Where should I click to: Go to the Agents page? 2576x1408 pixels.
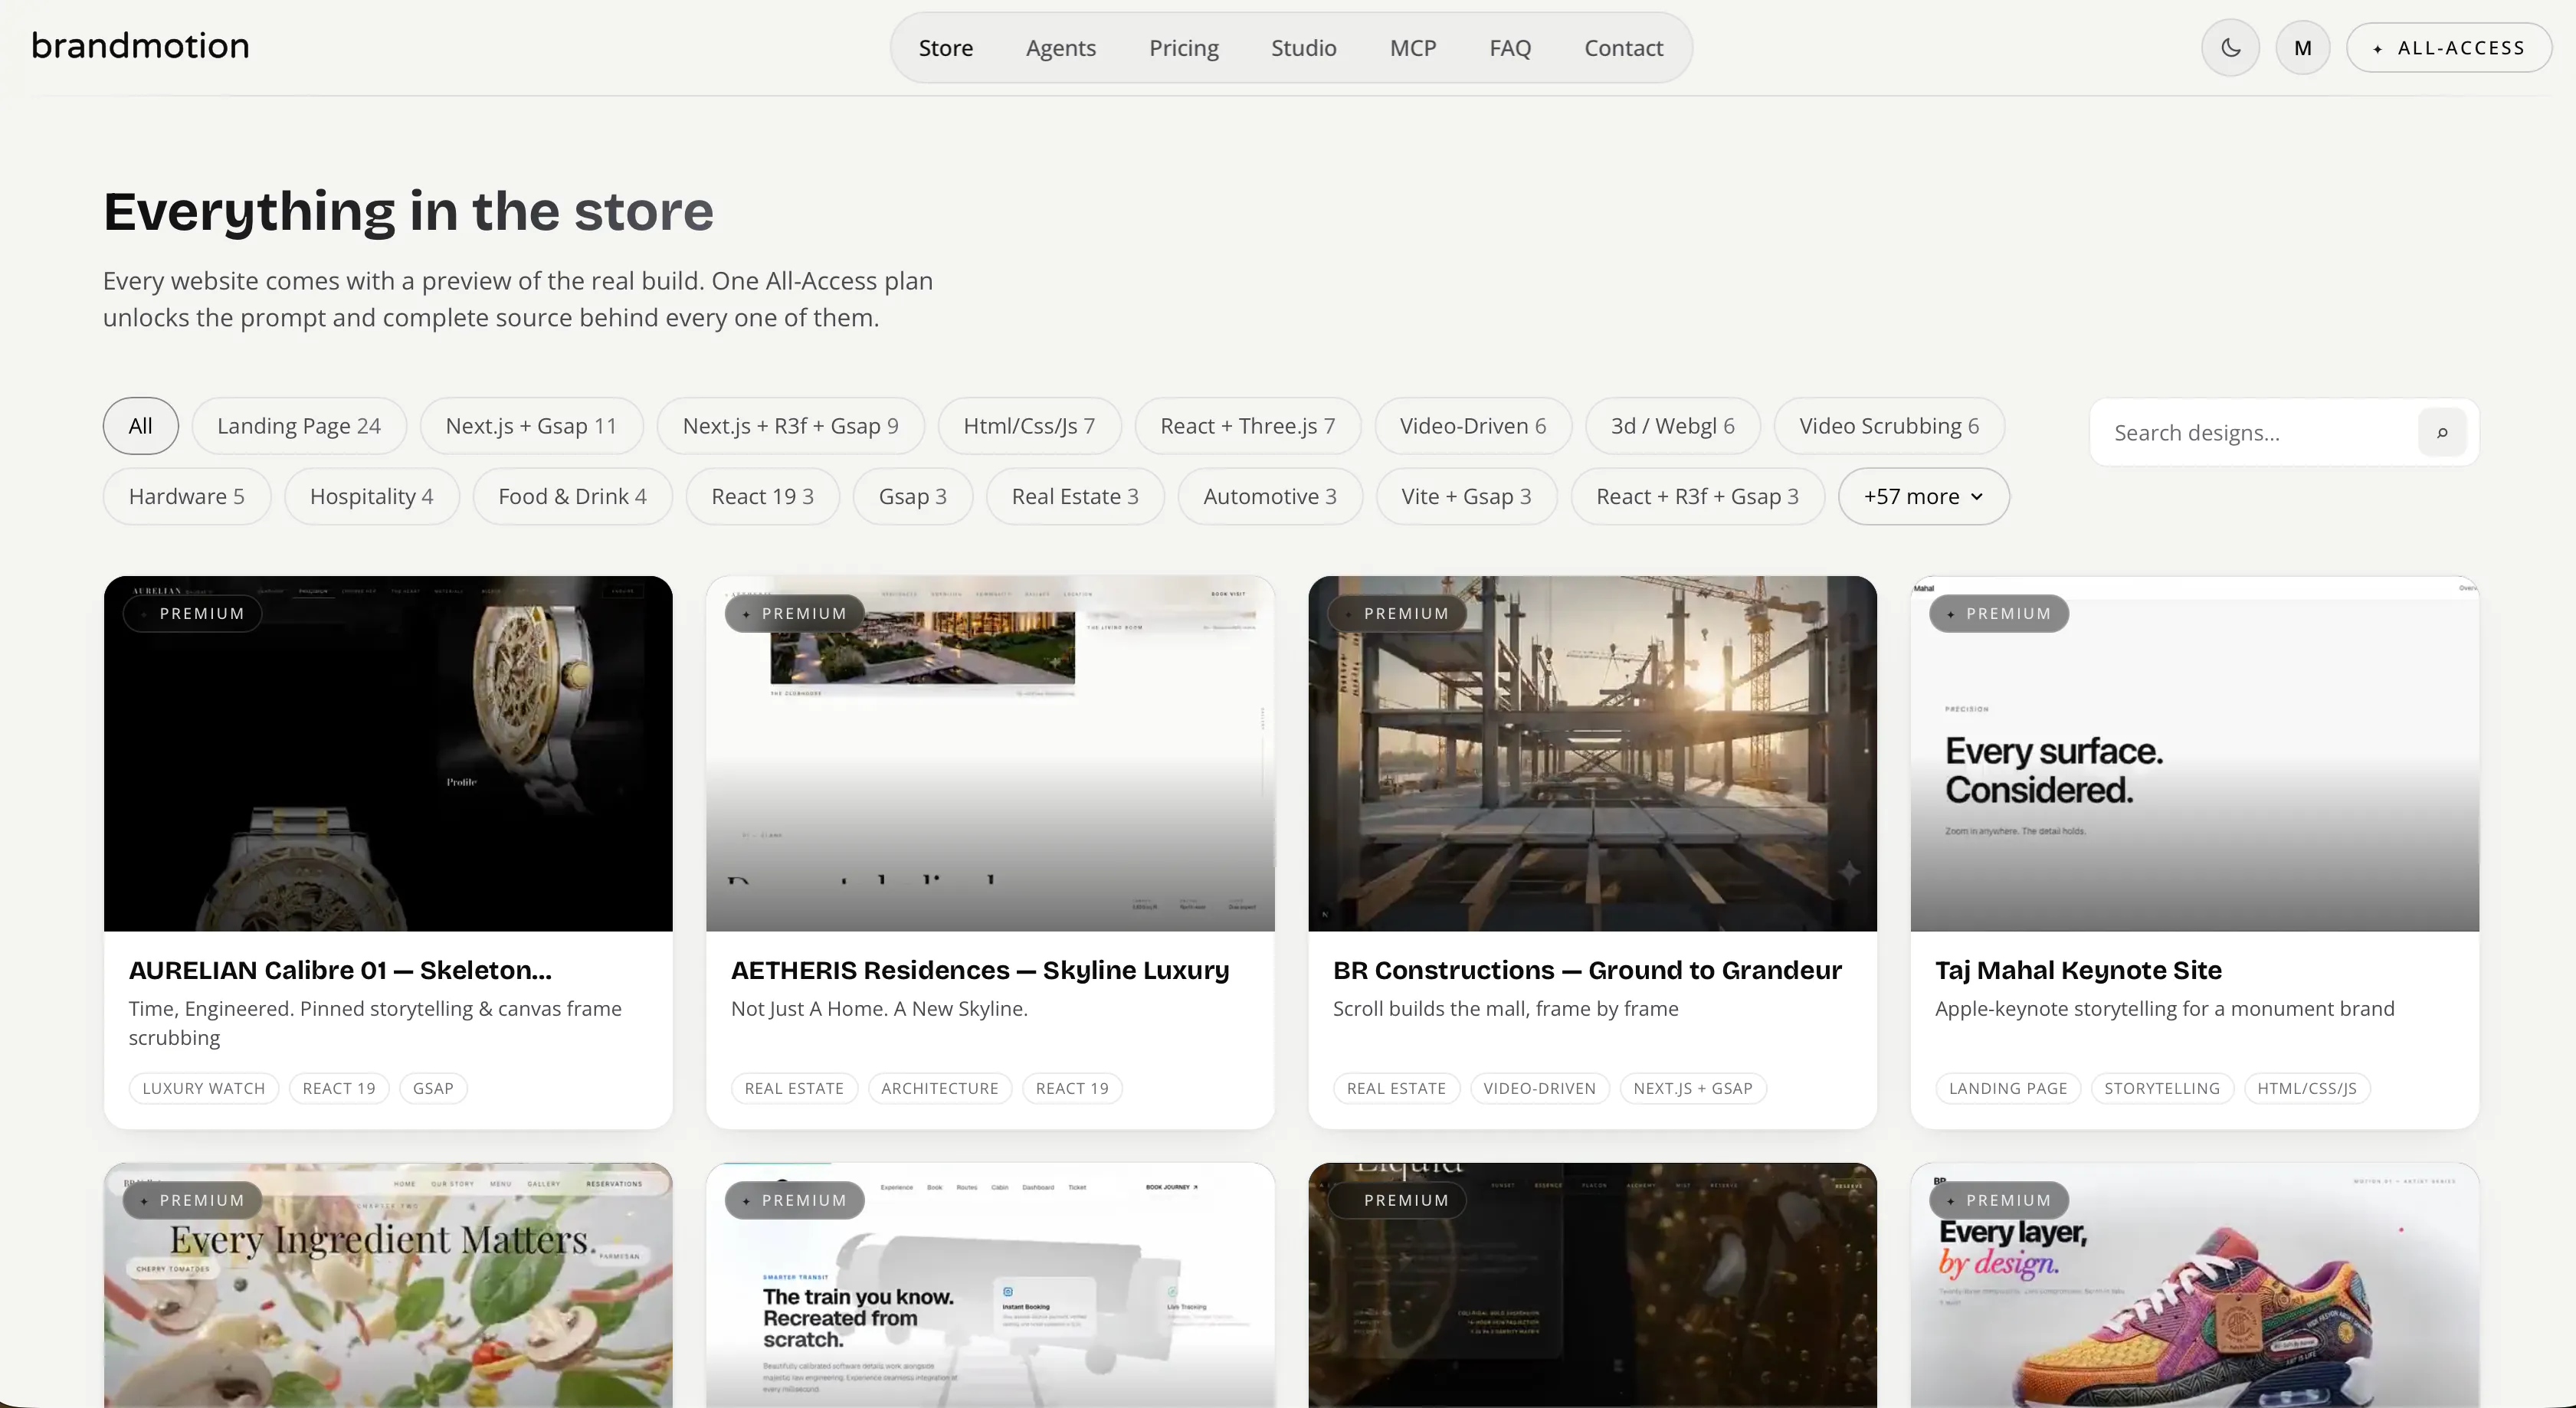[1060, 48]
